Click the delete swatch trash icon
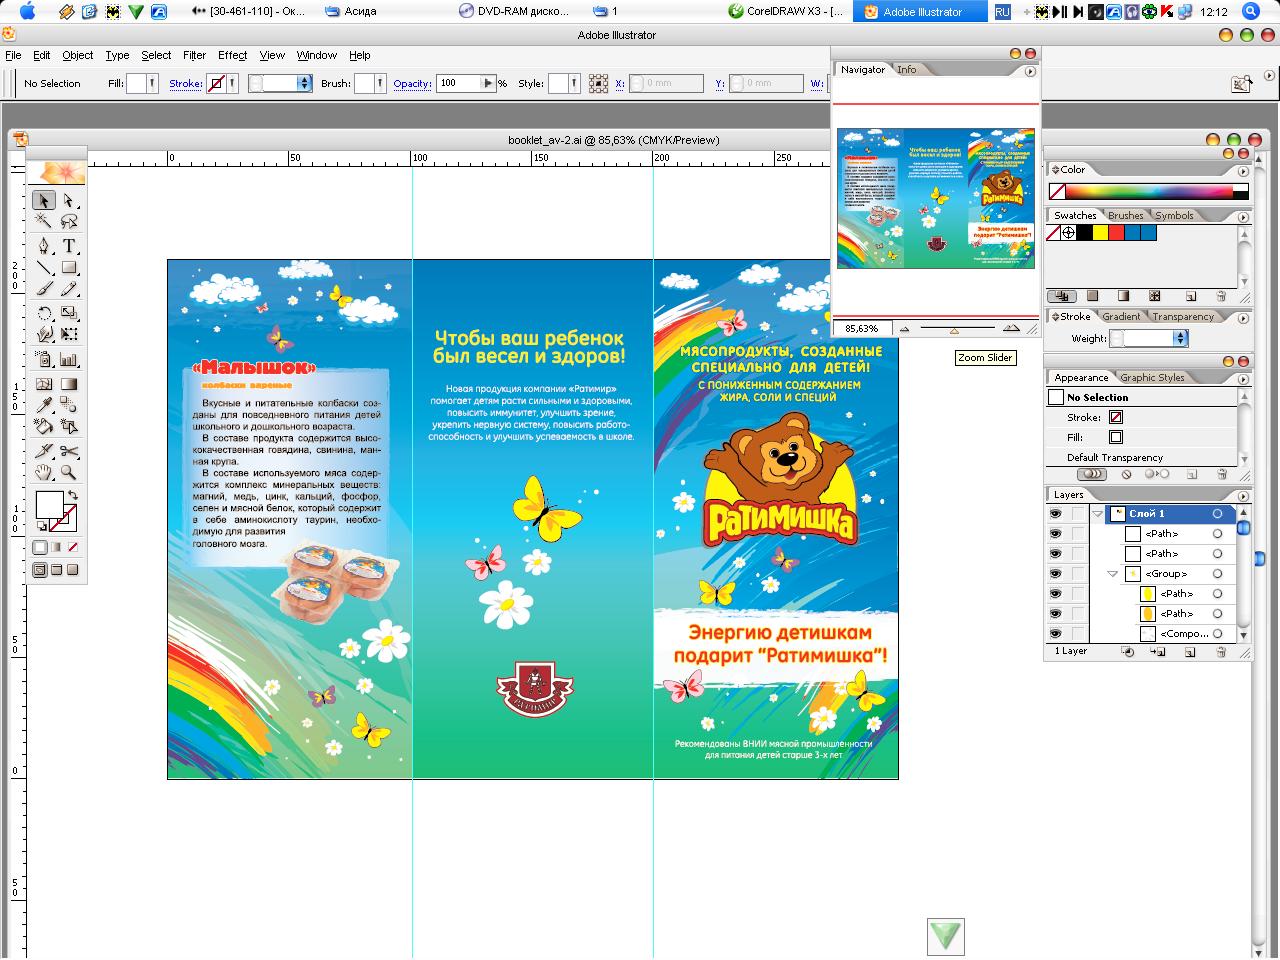Viewport: 1280px width, 960px height. [1221, 296]
